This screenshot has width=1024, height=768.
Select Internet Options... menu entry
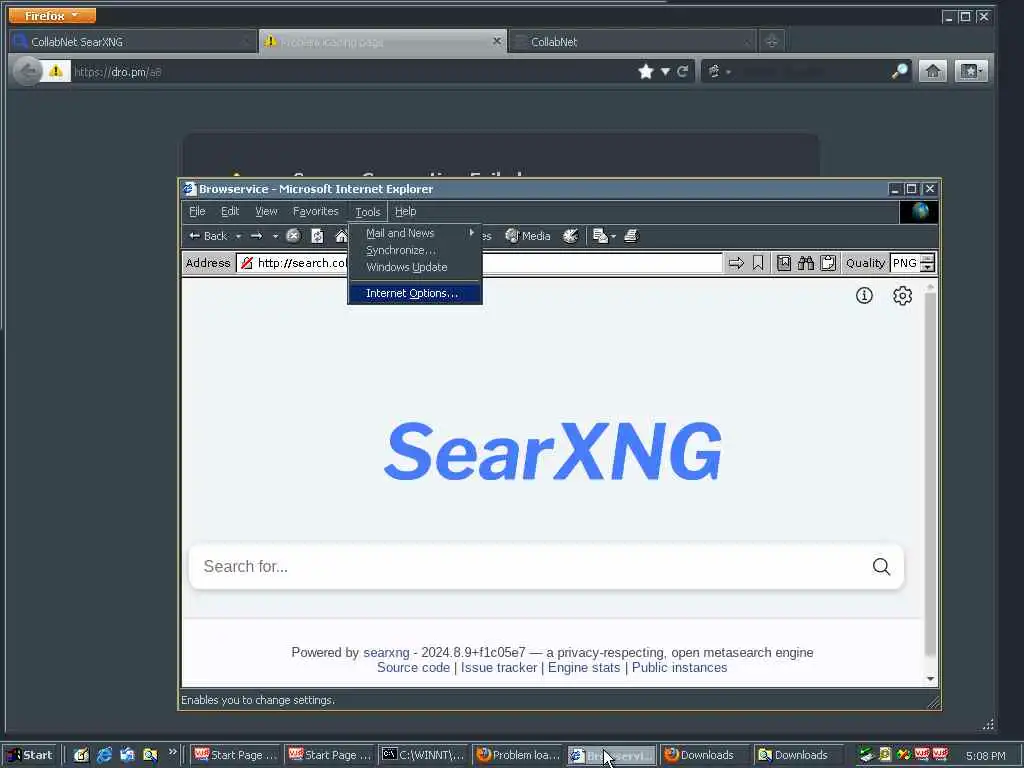[415, 293]
